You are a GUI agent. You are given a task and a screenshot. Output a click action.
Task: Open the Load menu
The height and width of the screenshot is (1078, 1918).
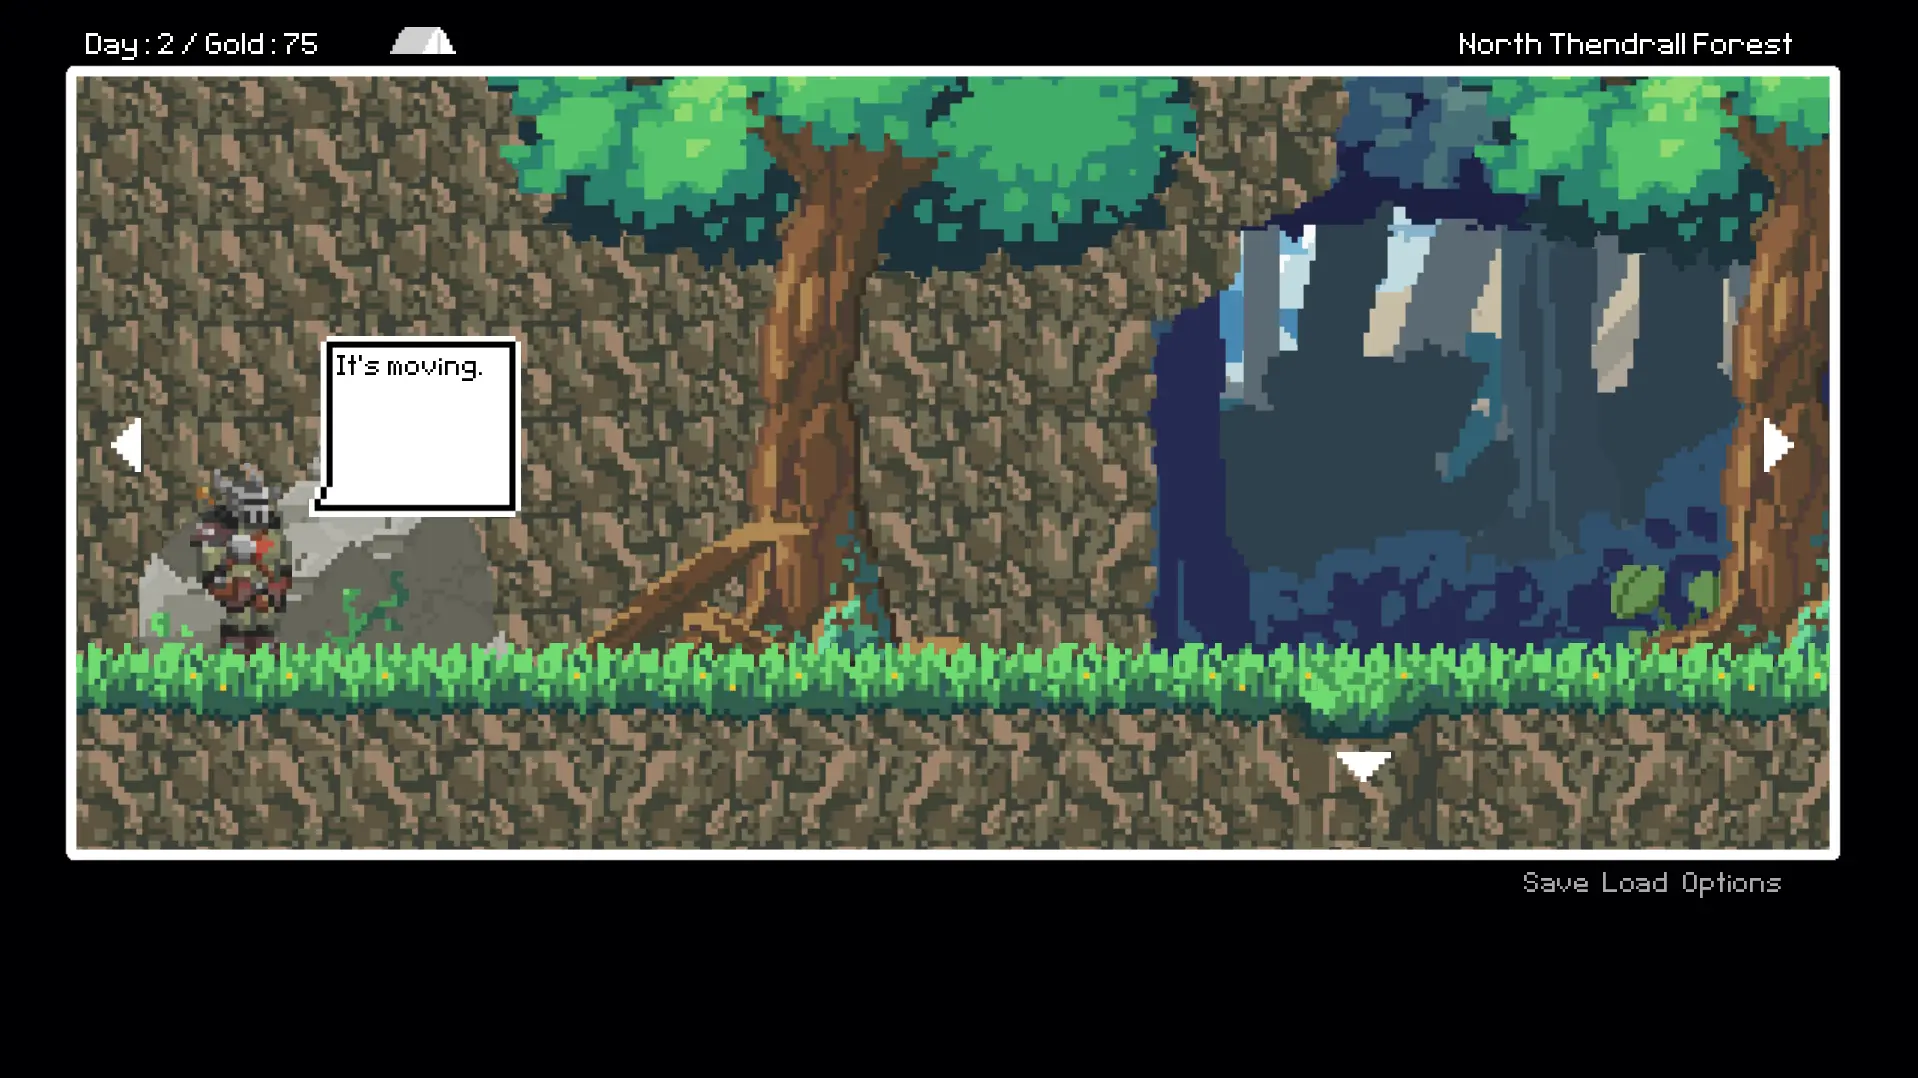coord(1634,883)
